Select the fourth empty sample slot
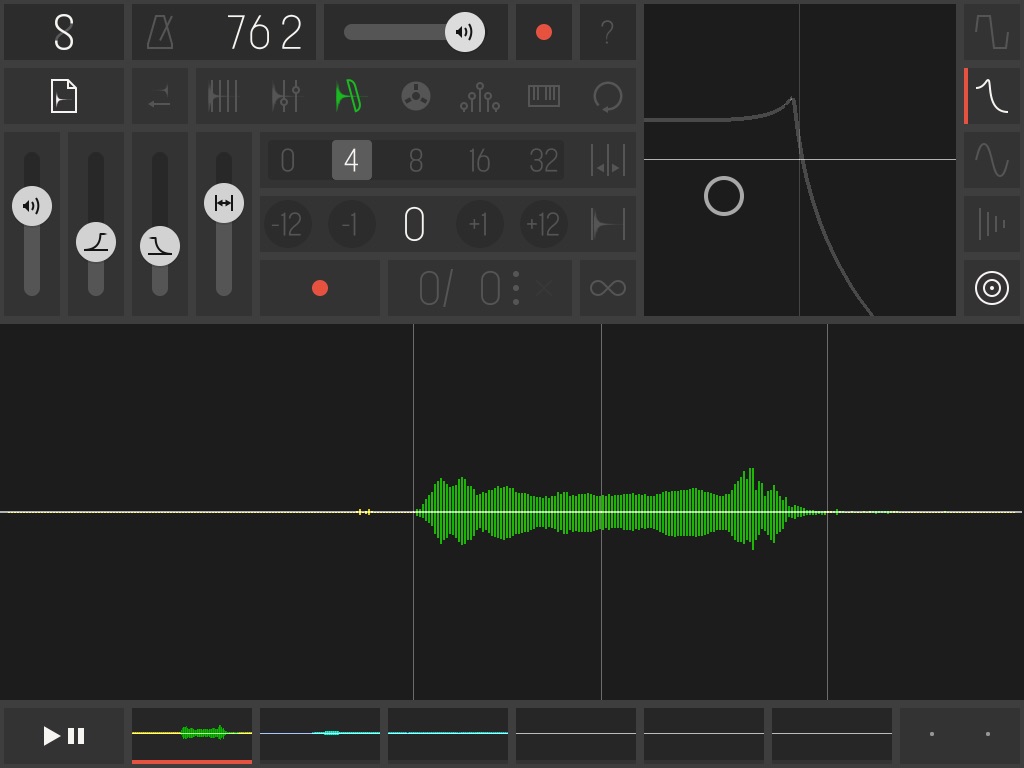Screen dimensions: 1024x768 (x=576, y=734)
